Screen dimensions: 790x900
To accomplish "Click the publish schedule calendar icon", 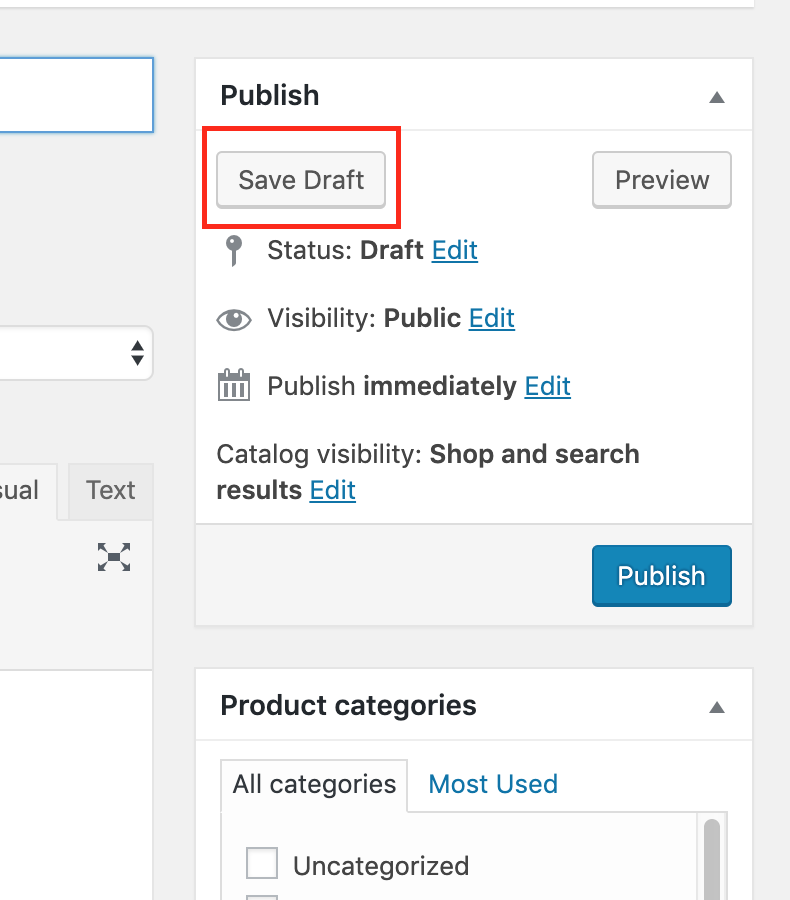I will (x=233, y=386).
